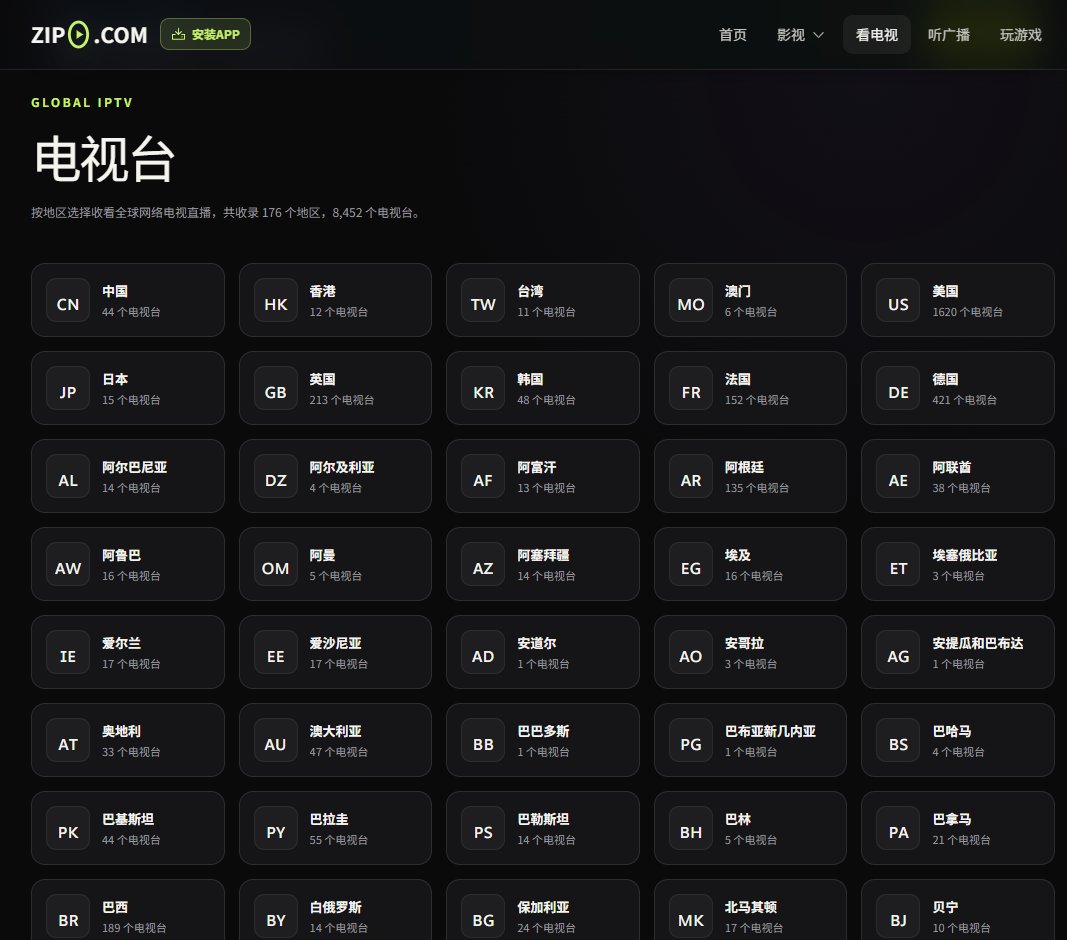Open 巴巴多斯 channel card

pyautogui.click(x=543, y=740)
